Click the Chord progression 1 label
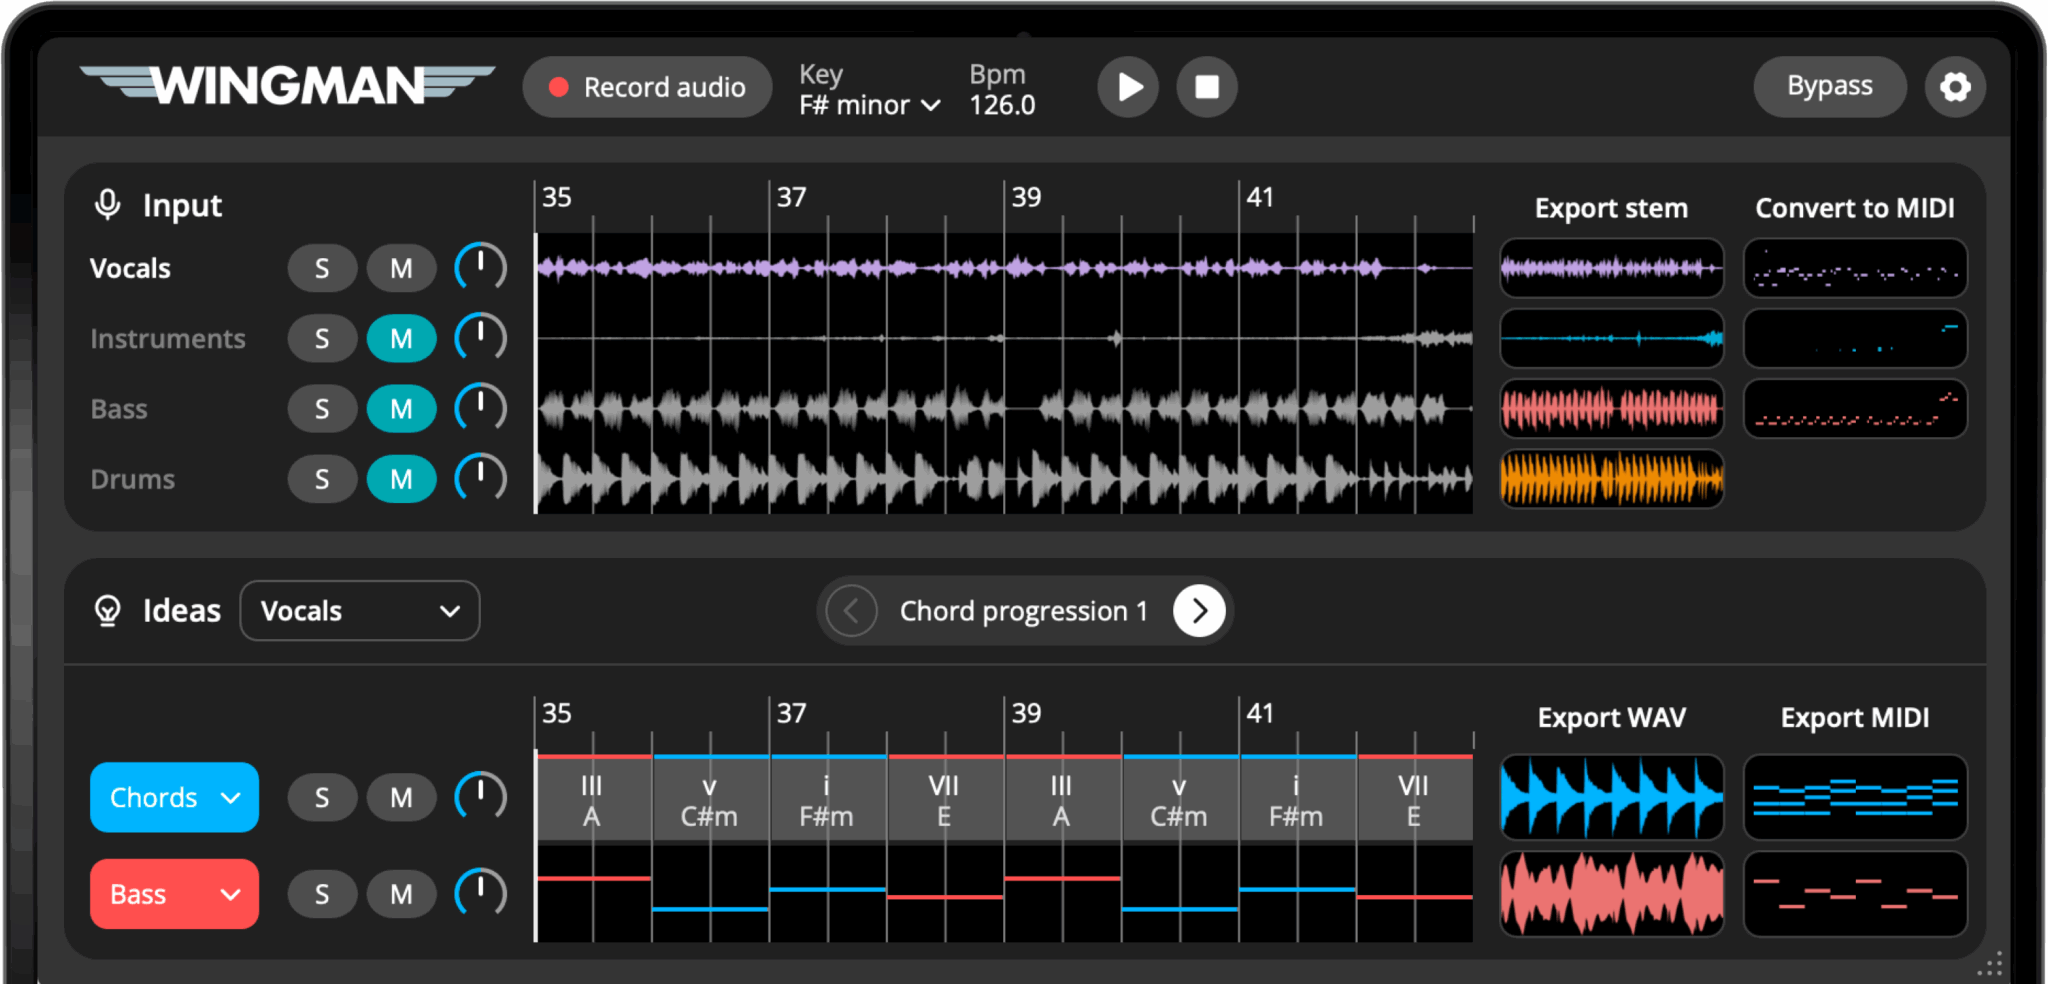Screen dimensions: 2048x984 point(1024,611)
